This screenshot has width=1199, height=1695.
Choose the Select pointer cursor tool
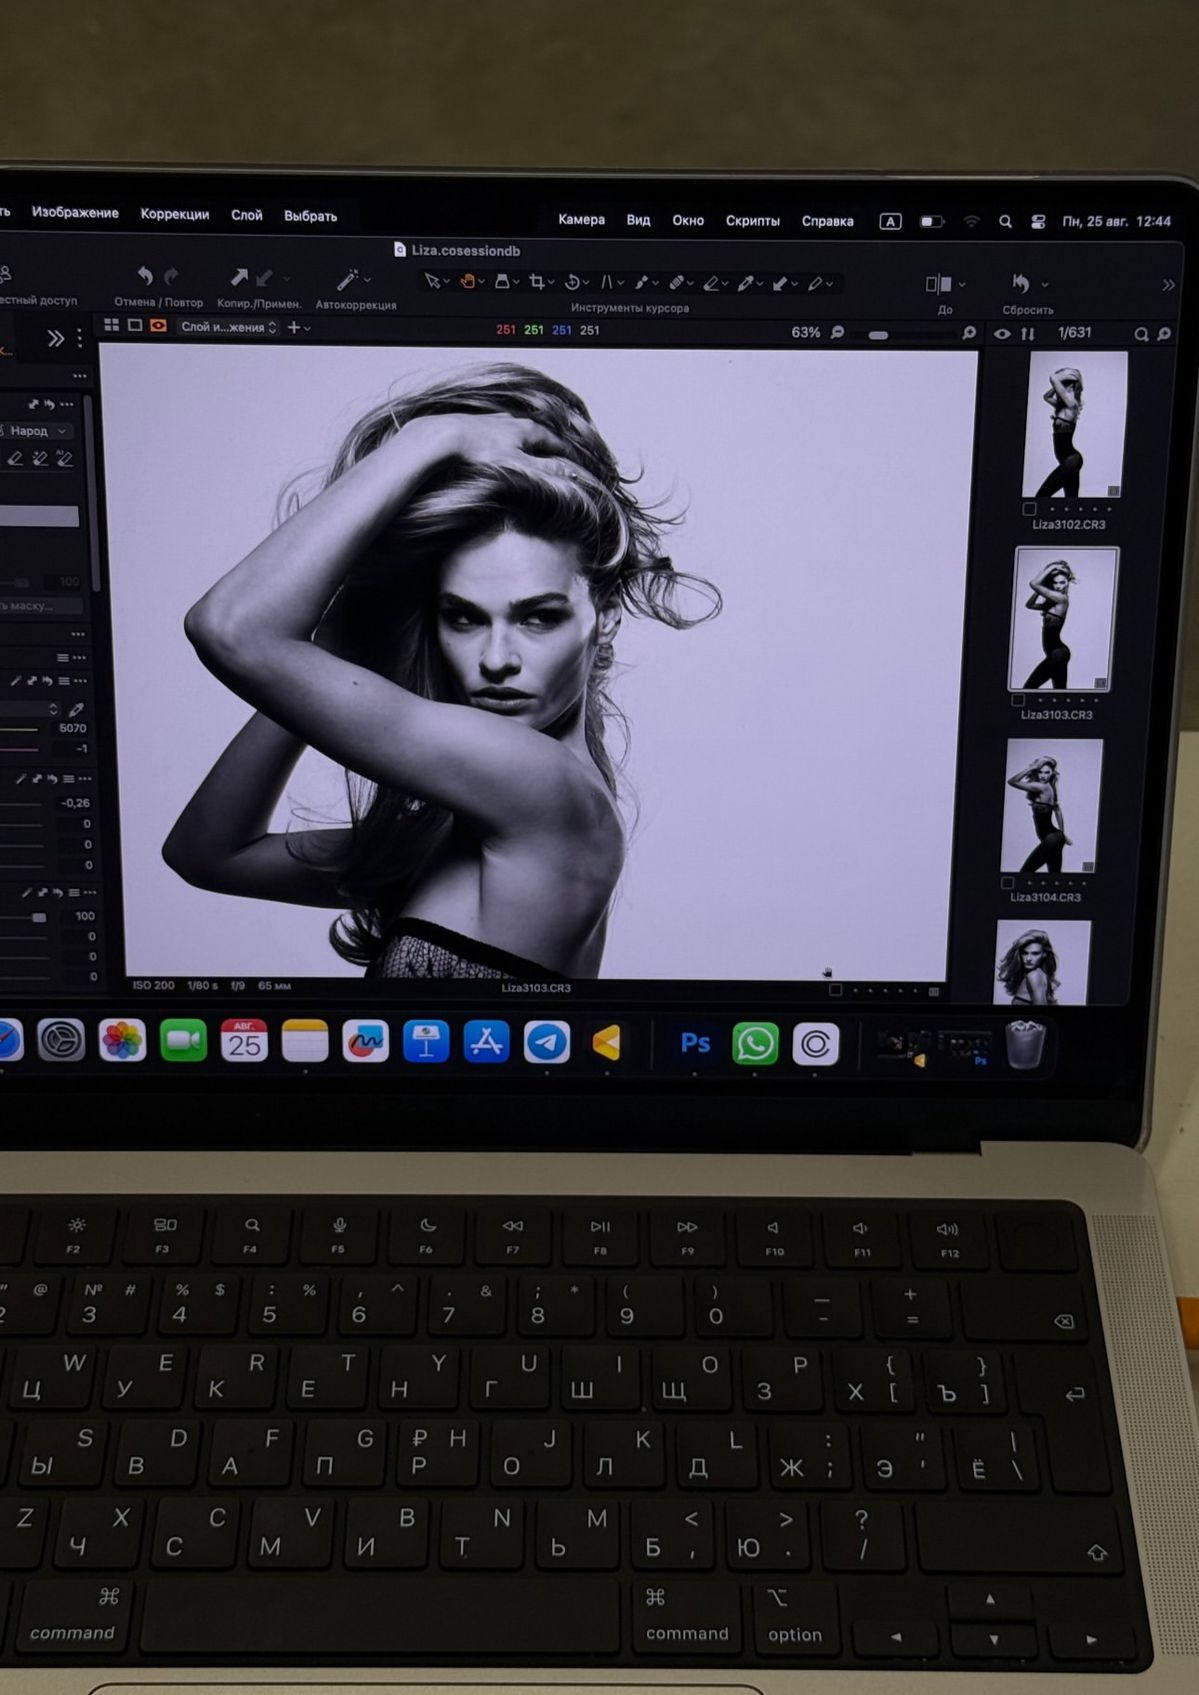click(432, 281)
